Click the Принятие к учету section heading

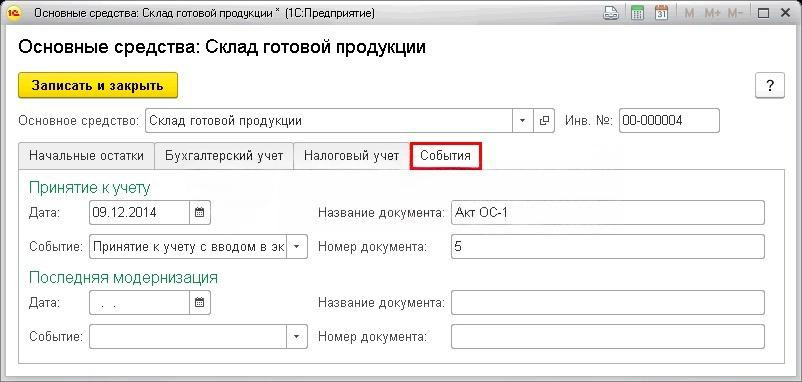[x=90, y=188]
